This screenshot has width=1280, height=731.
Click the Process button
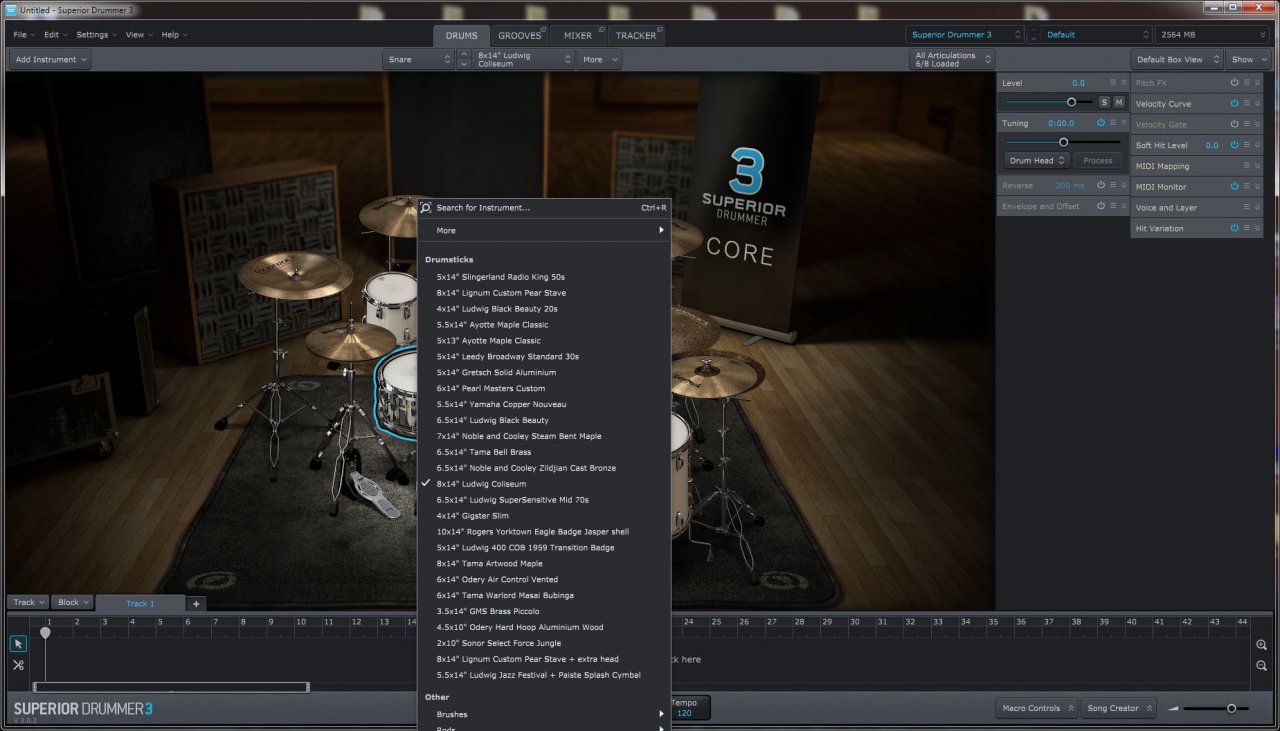pos(1098,160)
